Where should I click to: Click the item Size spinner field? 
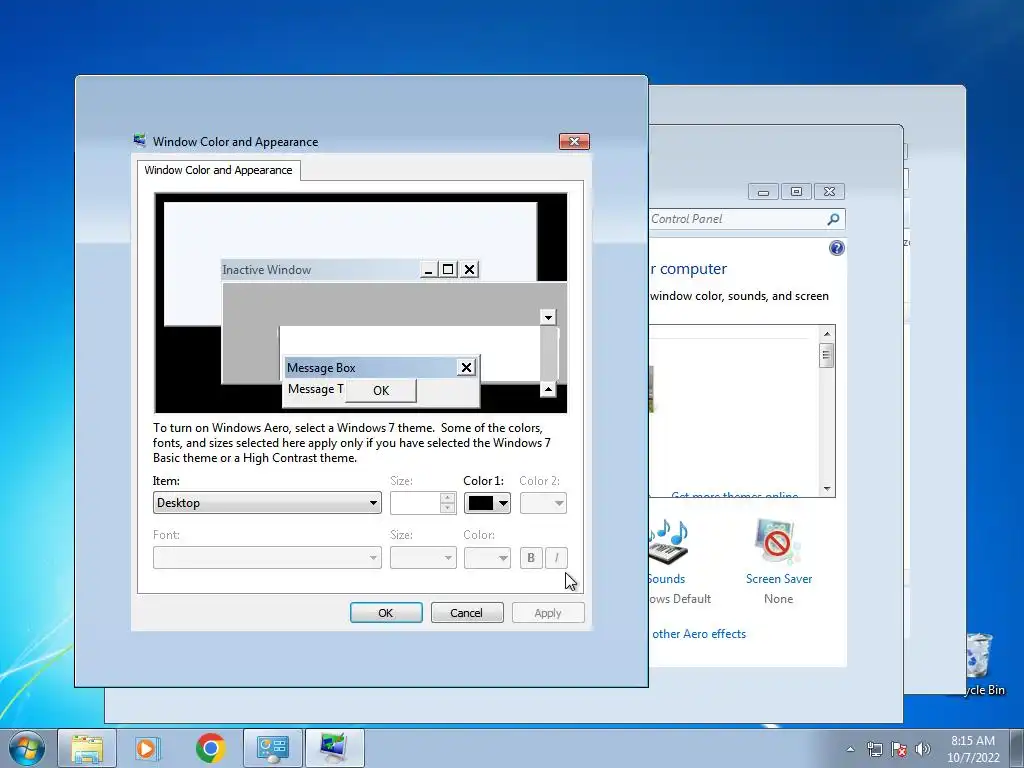click(423, 503)
